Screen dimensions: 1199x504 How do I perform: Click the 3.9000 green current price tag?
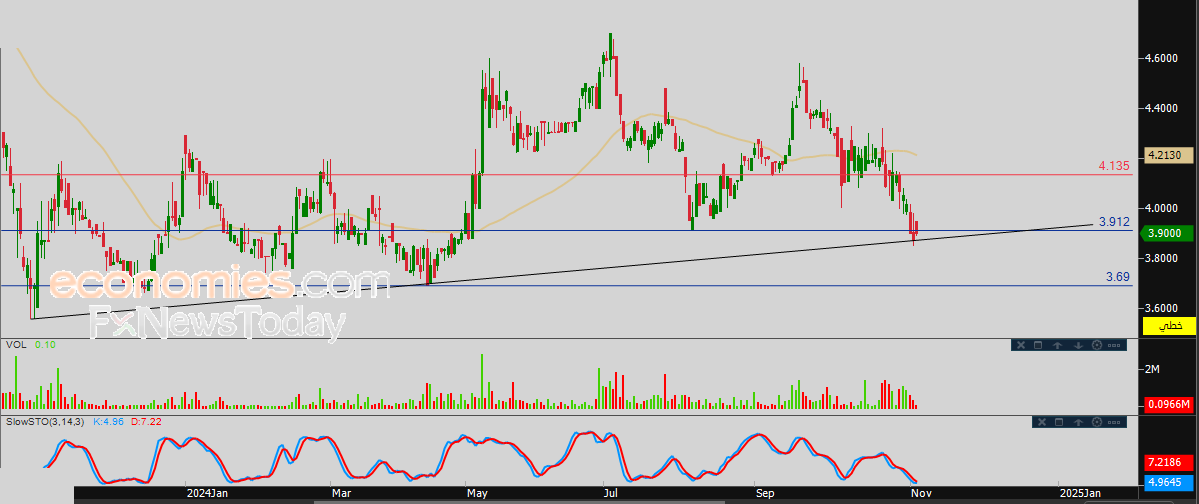[1167, 233]
